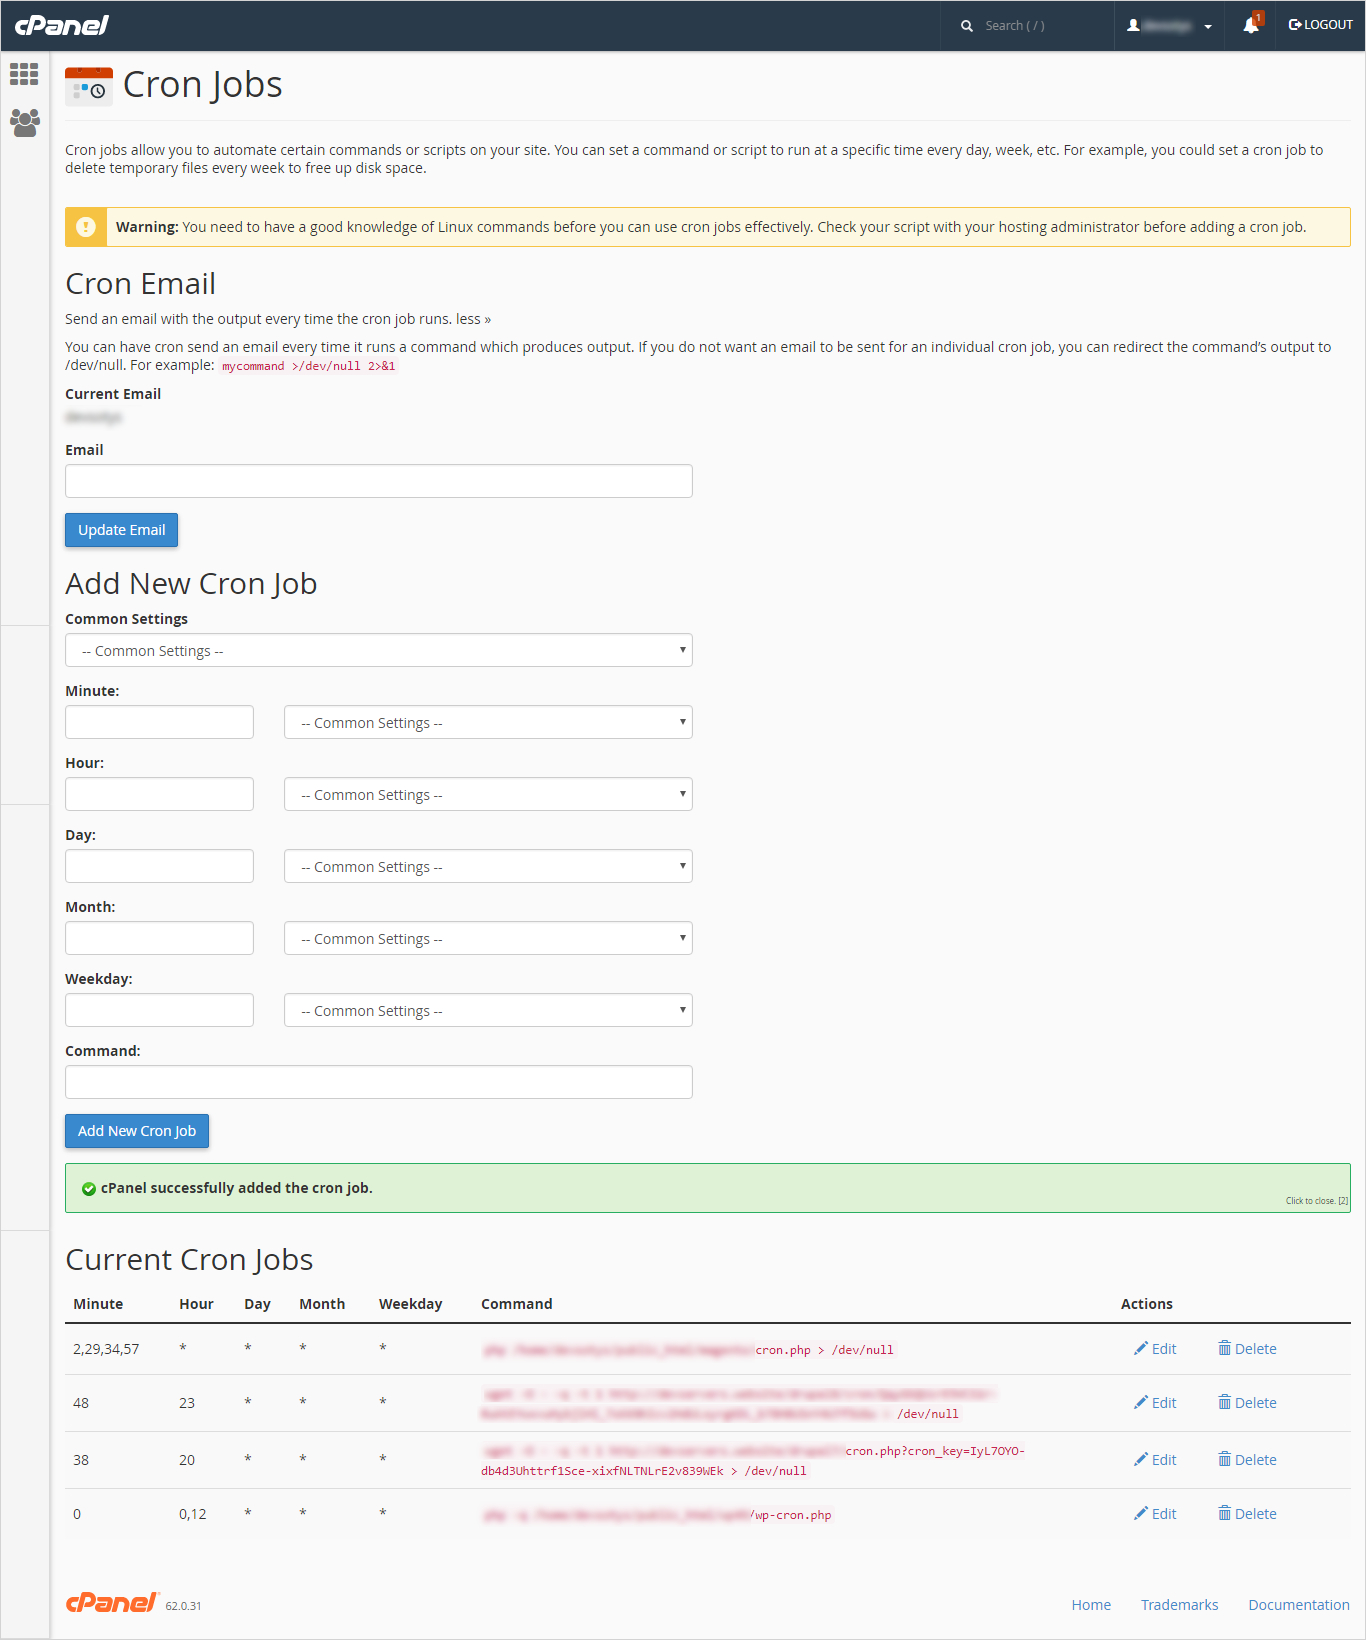Click the Command input field
Viewport: 1366px width, 1640px height.
pos(379,1082)
